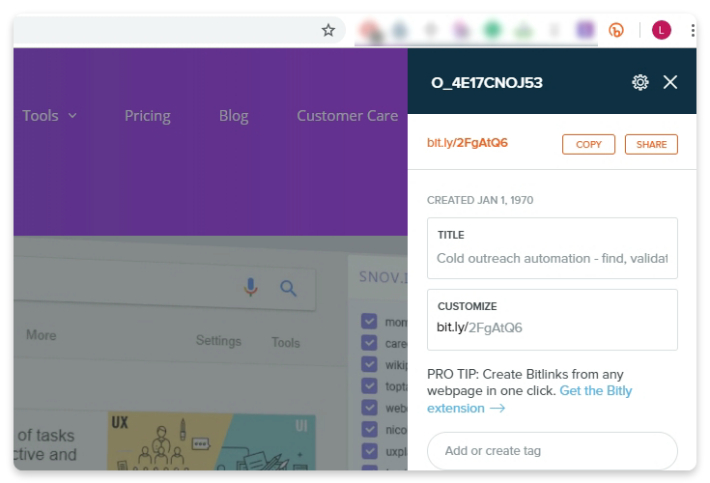The image size is (710, 483).
Task: Open Bitly panel settings gear
Action: click(x=640, y=82)
